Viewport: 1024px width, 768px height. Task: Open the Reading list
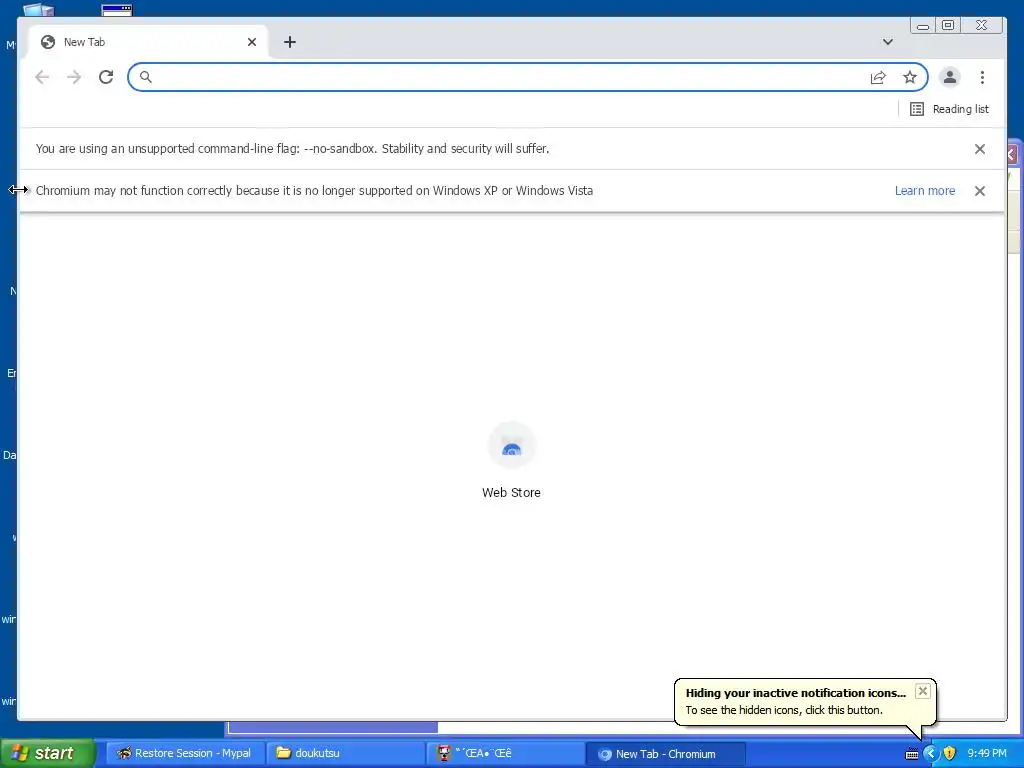950,109
